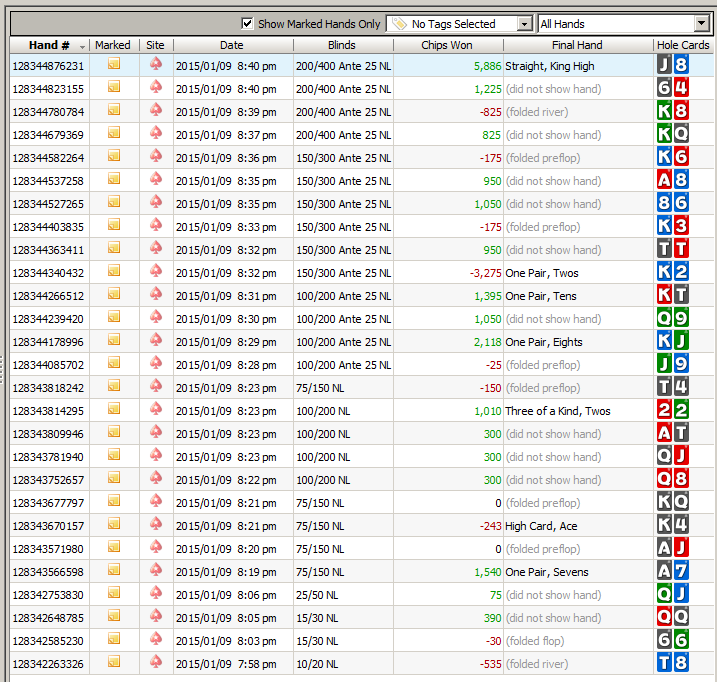Click marked note icon for hand 128344823155
This screenshot has height=682, width=717.
pyautogui.click(x=114, y=86)
